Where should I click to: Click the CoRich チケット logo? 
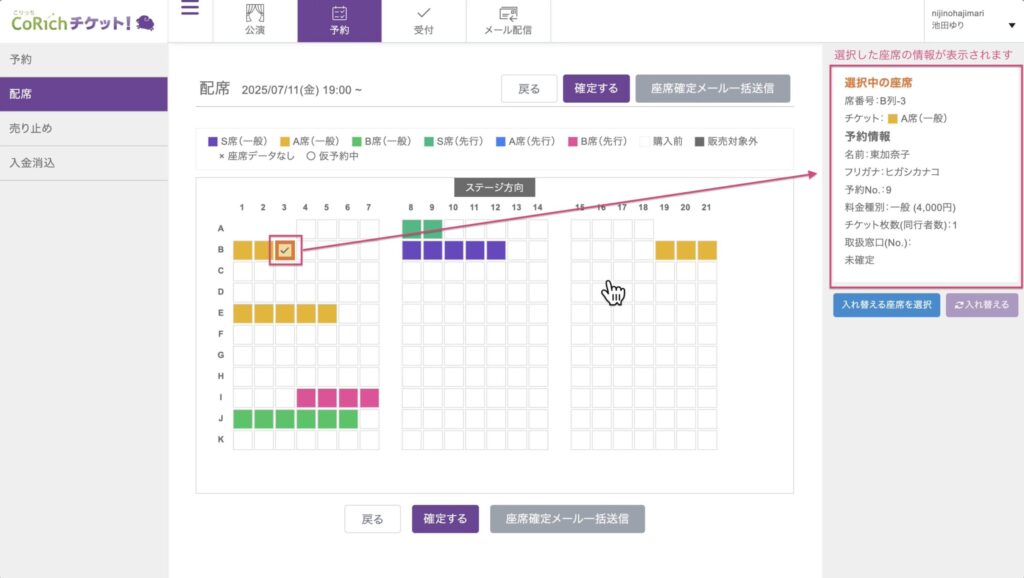point(82,21)
